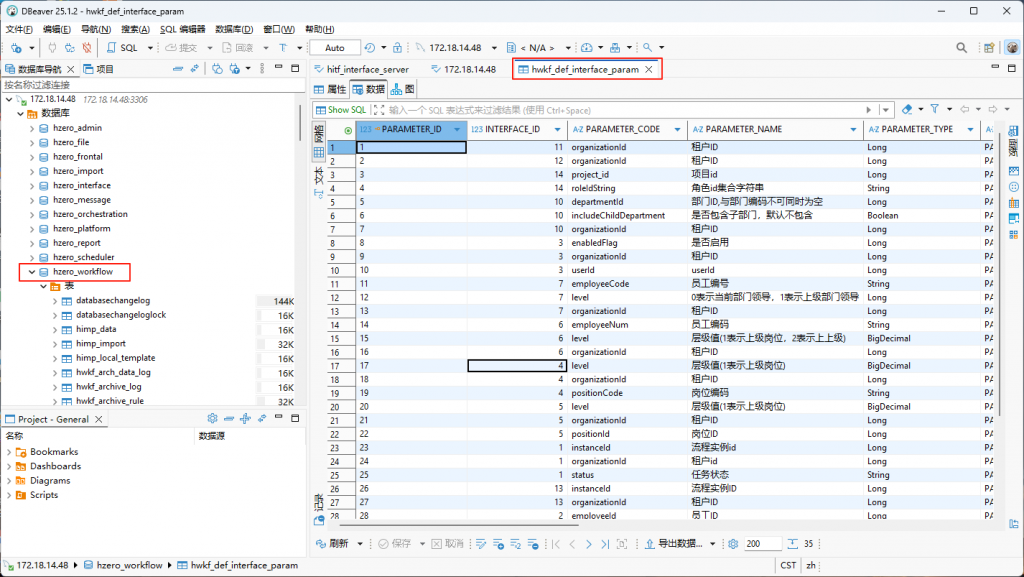Screen dimensions: 1024x577
Task: Click the filter funnel icon in the filter bar
Action: [x=935, y=109]
